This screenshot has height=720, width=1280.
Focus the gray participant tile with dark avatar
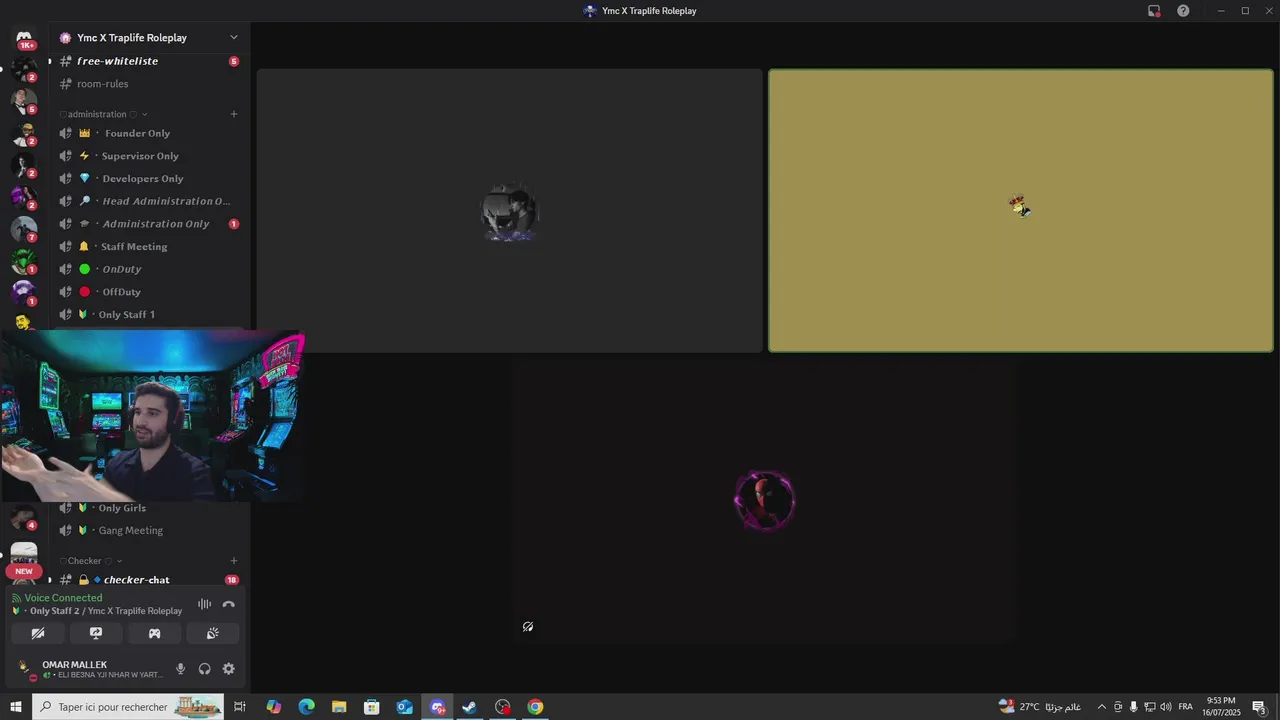[510, 211]
